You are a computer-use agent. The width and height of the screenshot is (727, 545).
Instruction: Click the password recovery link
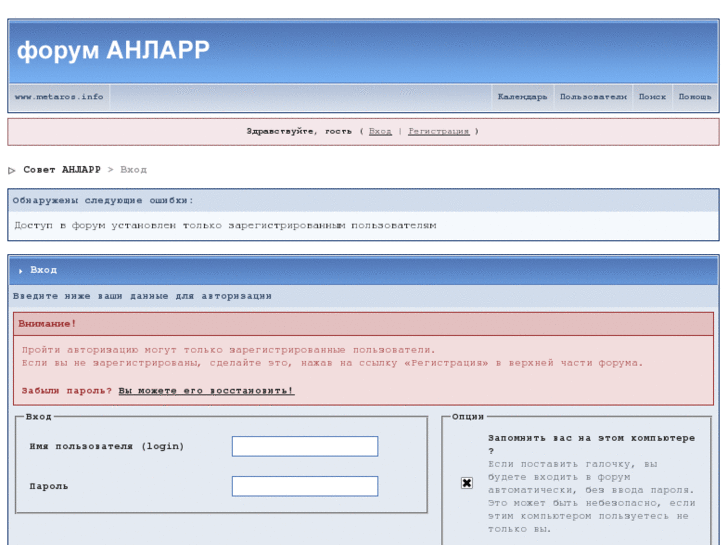click(x=206, y=391)
